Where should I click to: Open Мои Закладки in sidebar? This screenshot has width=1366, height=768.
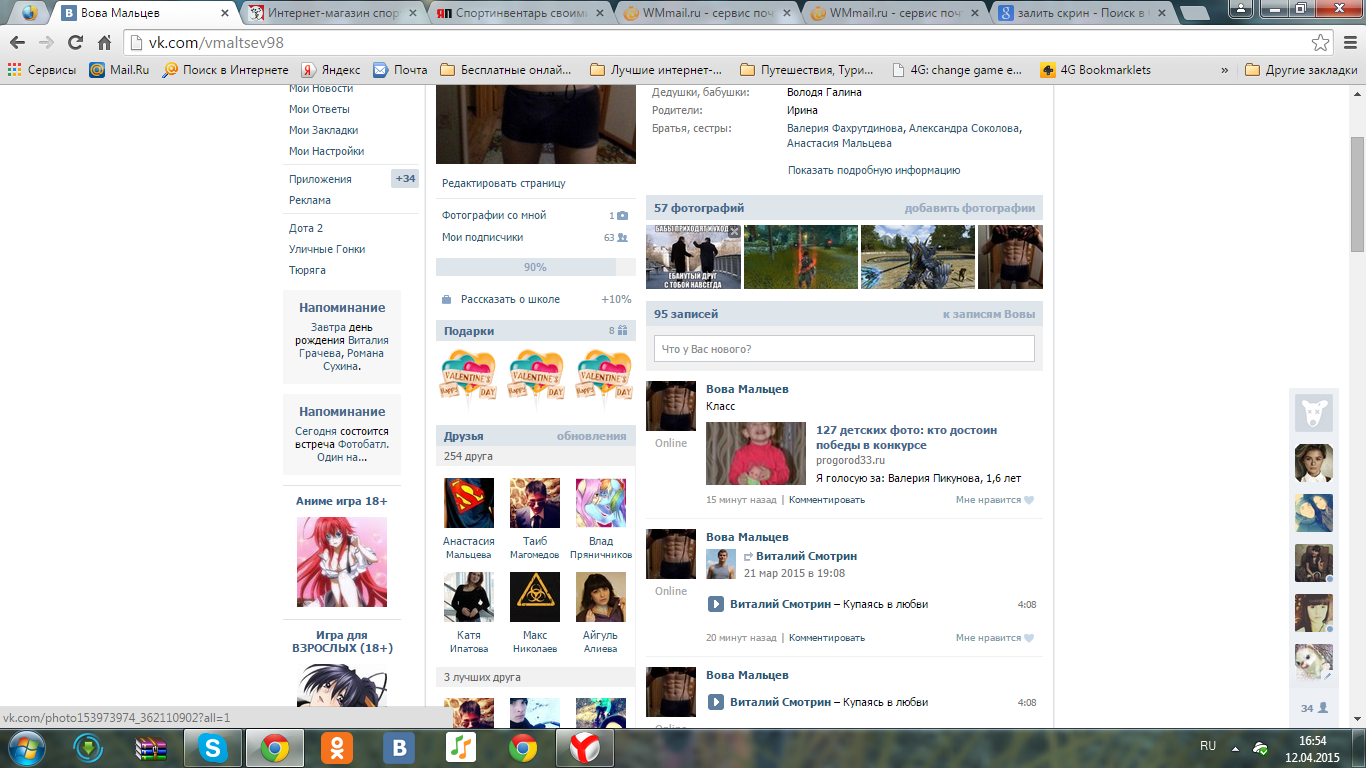tap(323, 130)
